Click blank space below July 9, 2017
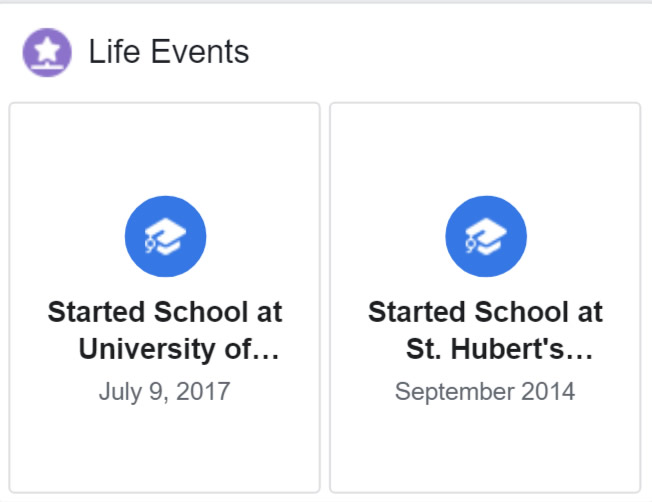 (165, 447)
